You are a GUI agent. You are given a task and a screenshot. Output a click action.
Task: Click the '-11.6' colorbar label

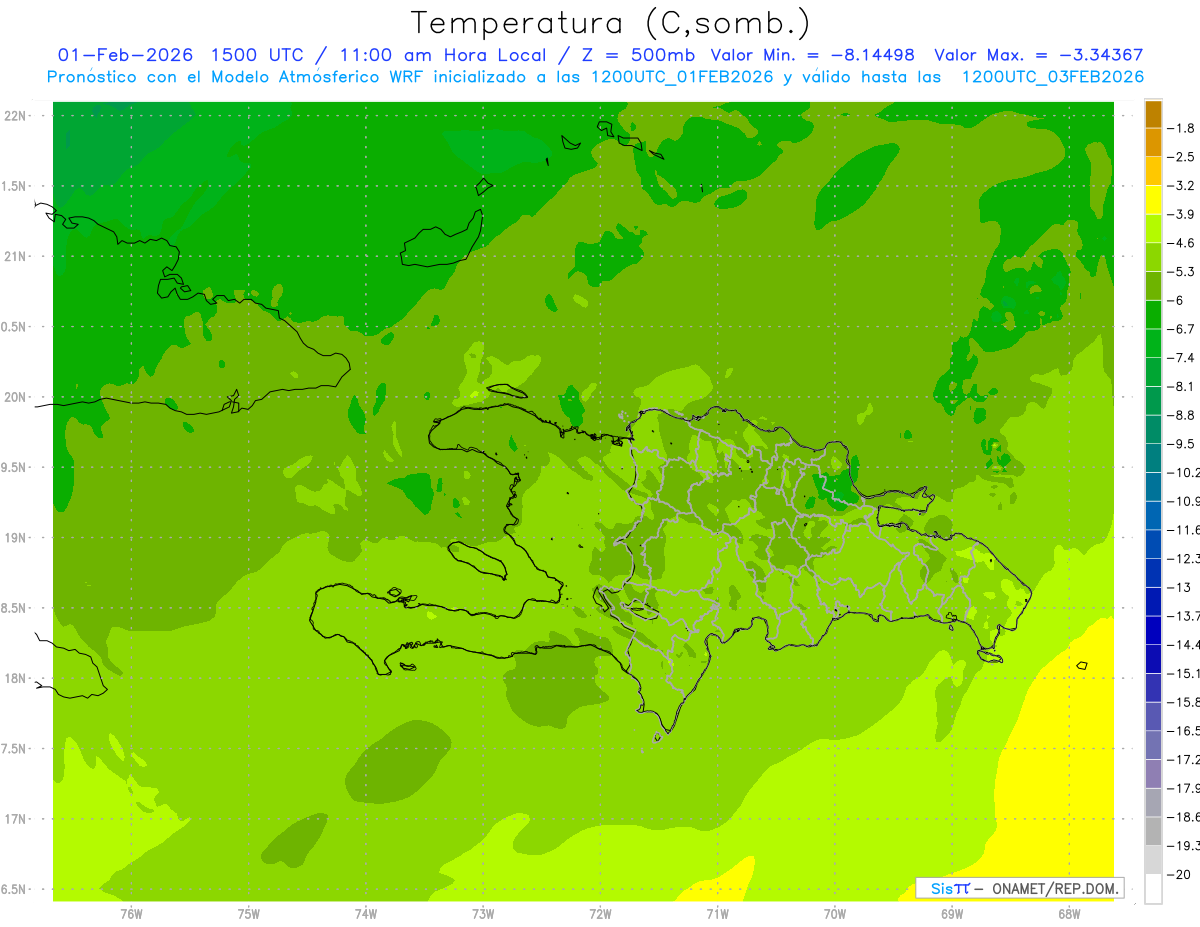[1184, 530]
